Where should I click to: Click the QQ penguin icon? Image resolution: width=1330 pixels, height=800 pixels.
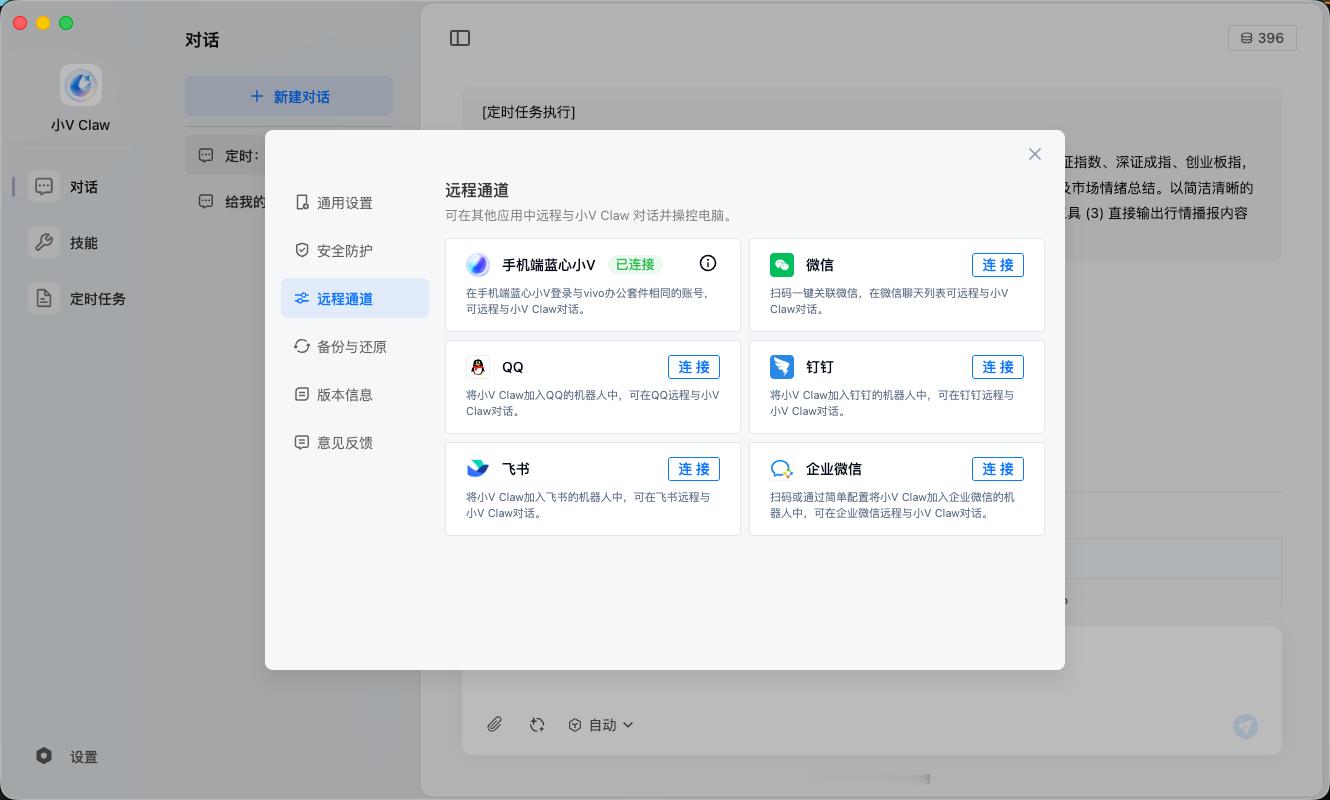click(x=478, y=367)
